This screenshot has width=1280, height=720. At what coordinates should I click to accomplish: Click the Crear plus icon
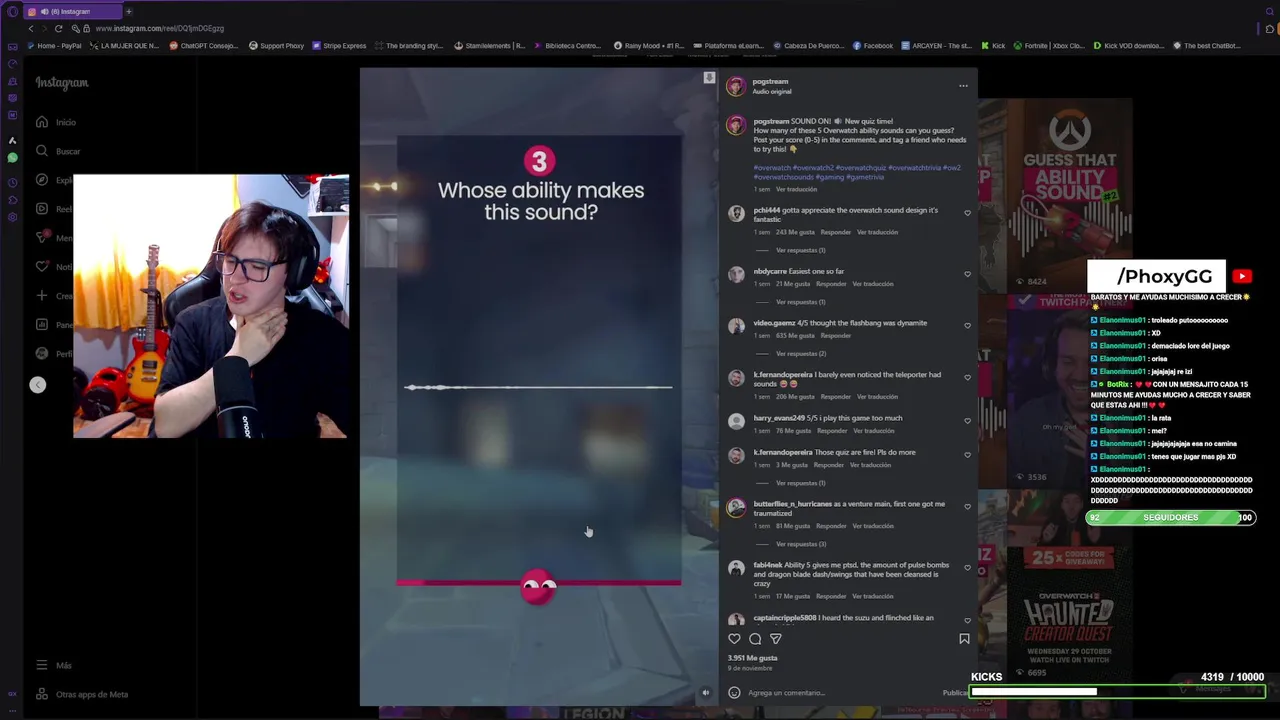42,295
